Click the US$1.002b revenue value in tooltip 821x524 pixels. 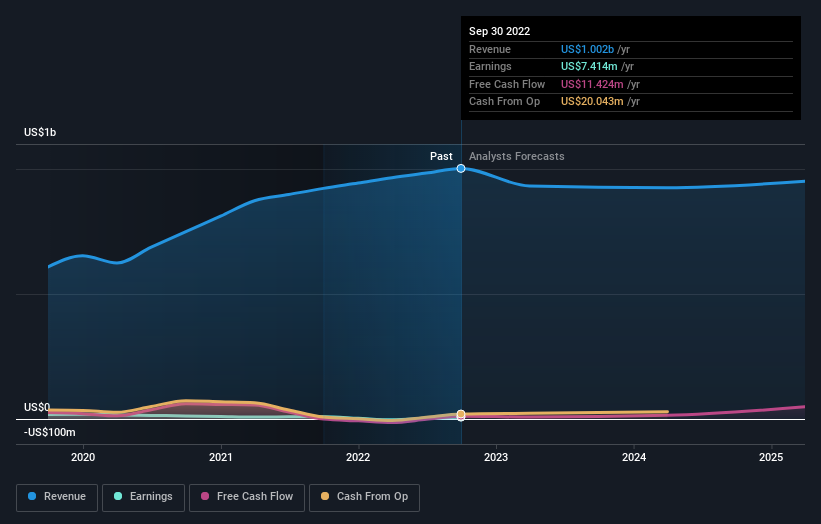pyautogui.click(x=587, y=49)
